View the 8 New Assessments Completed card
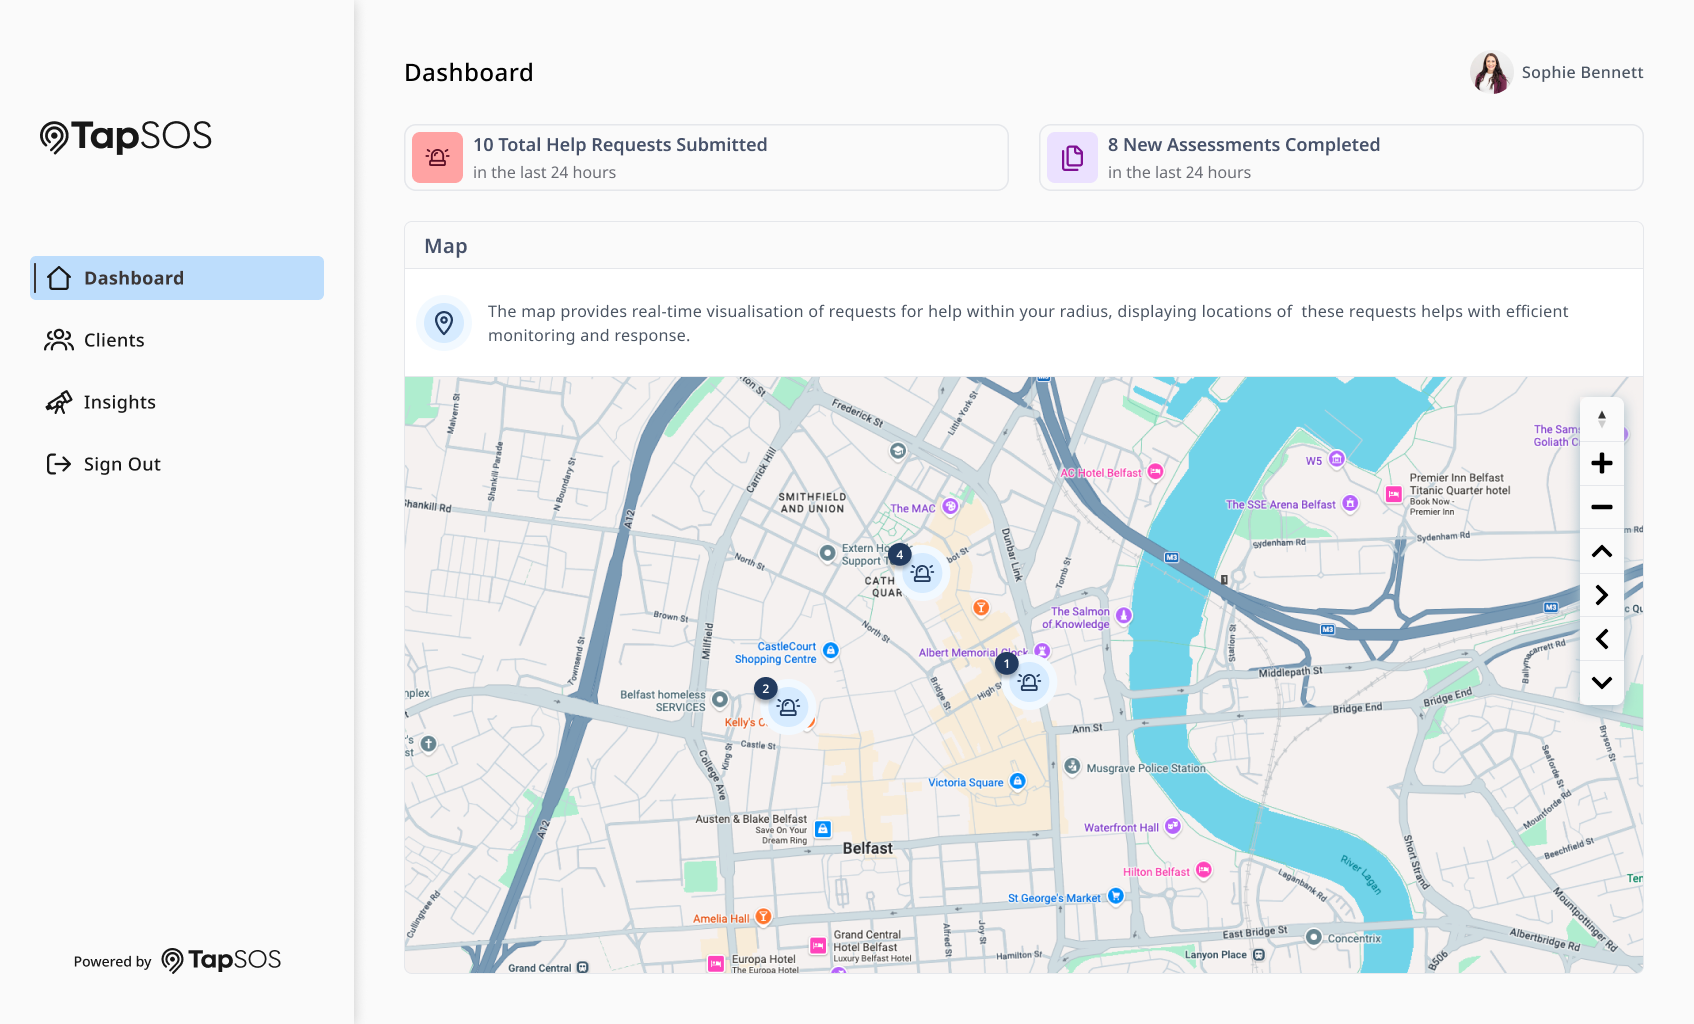The height and width of the screenshot is (1024, 1694). (x=1341, y=157)
